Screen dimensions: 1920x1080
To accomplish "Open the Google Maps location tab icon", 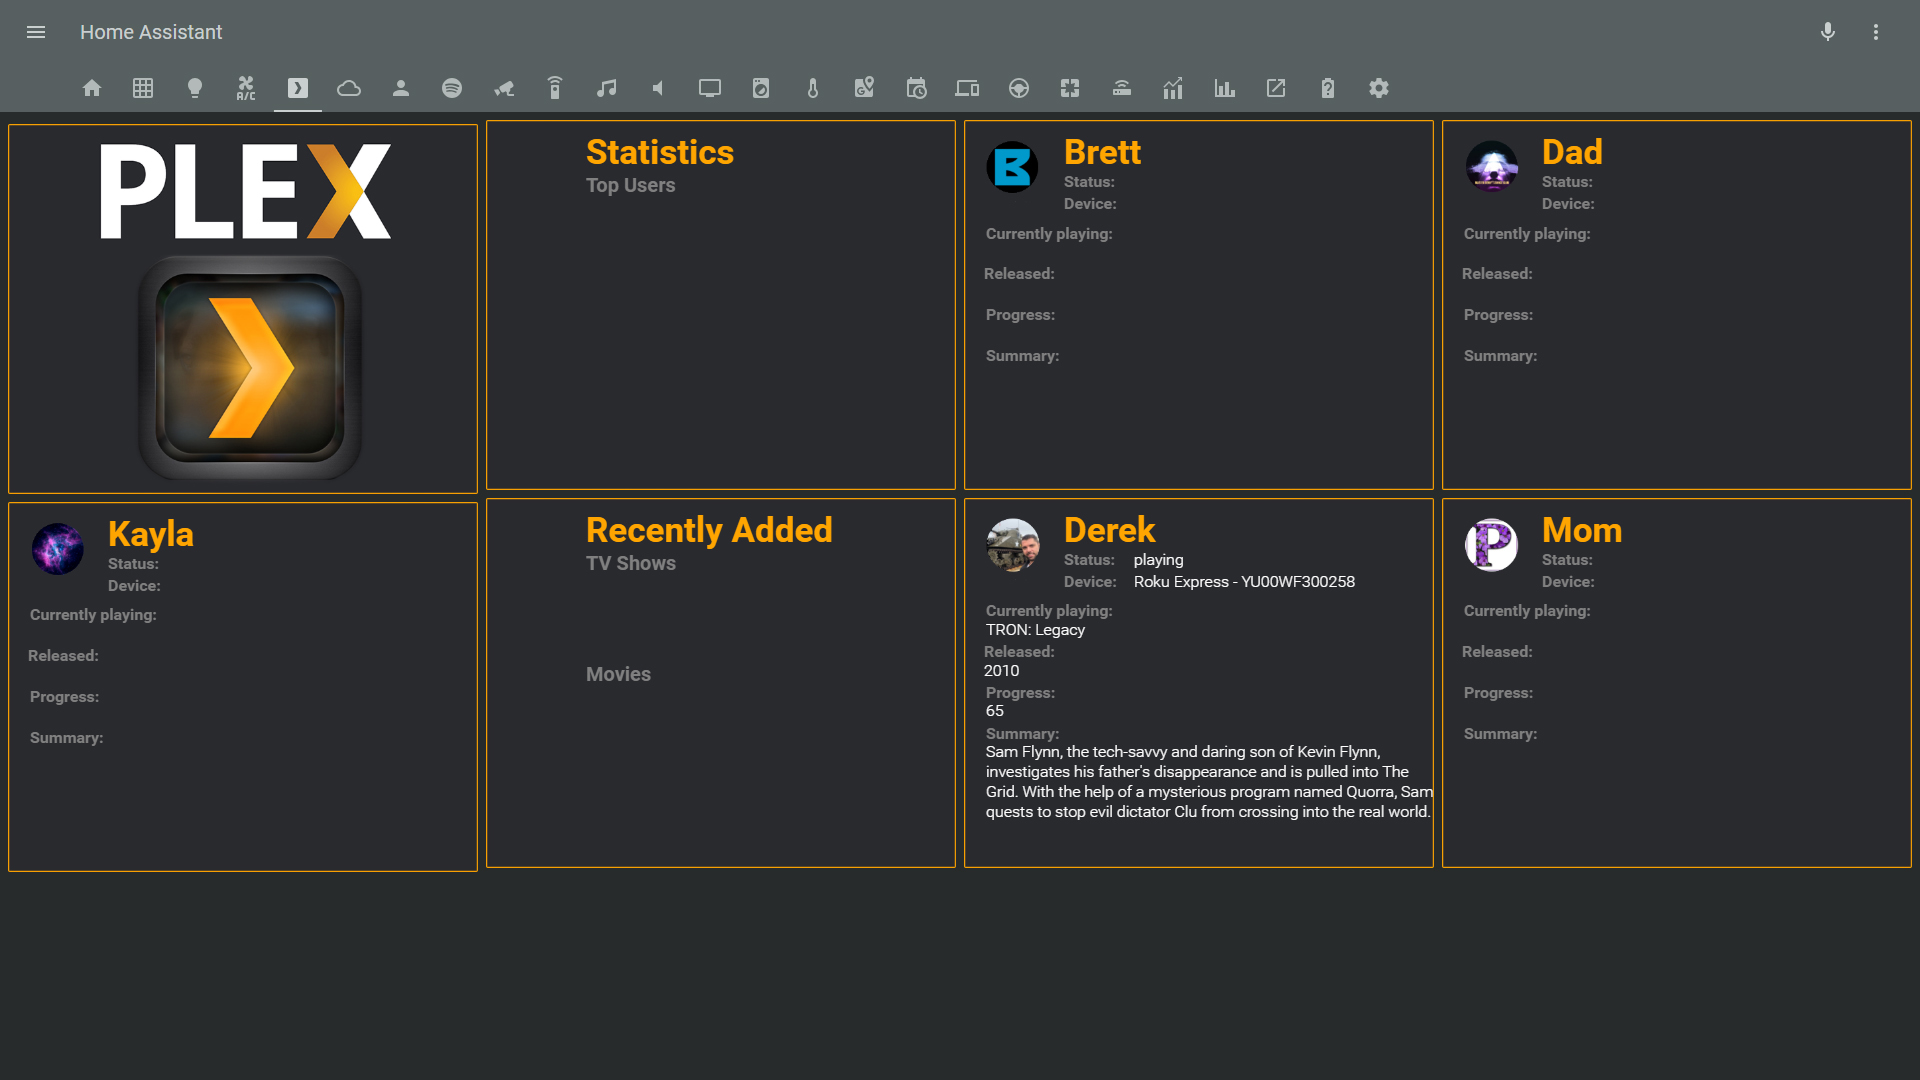I will pyautogui.click(x=864, y=88).
